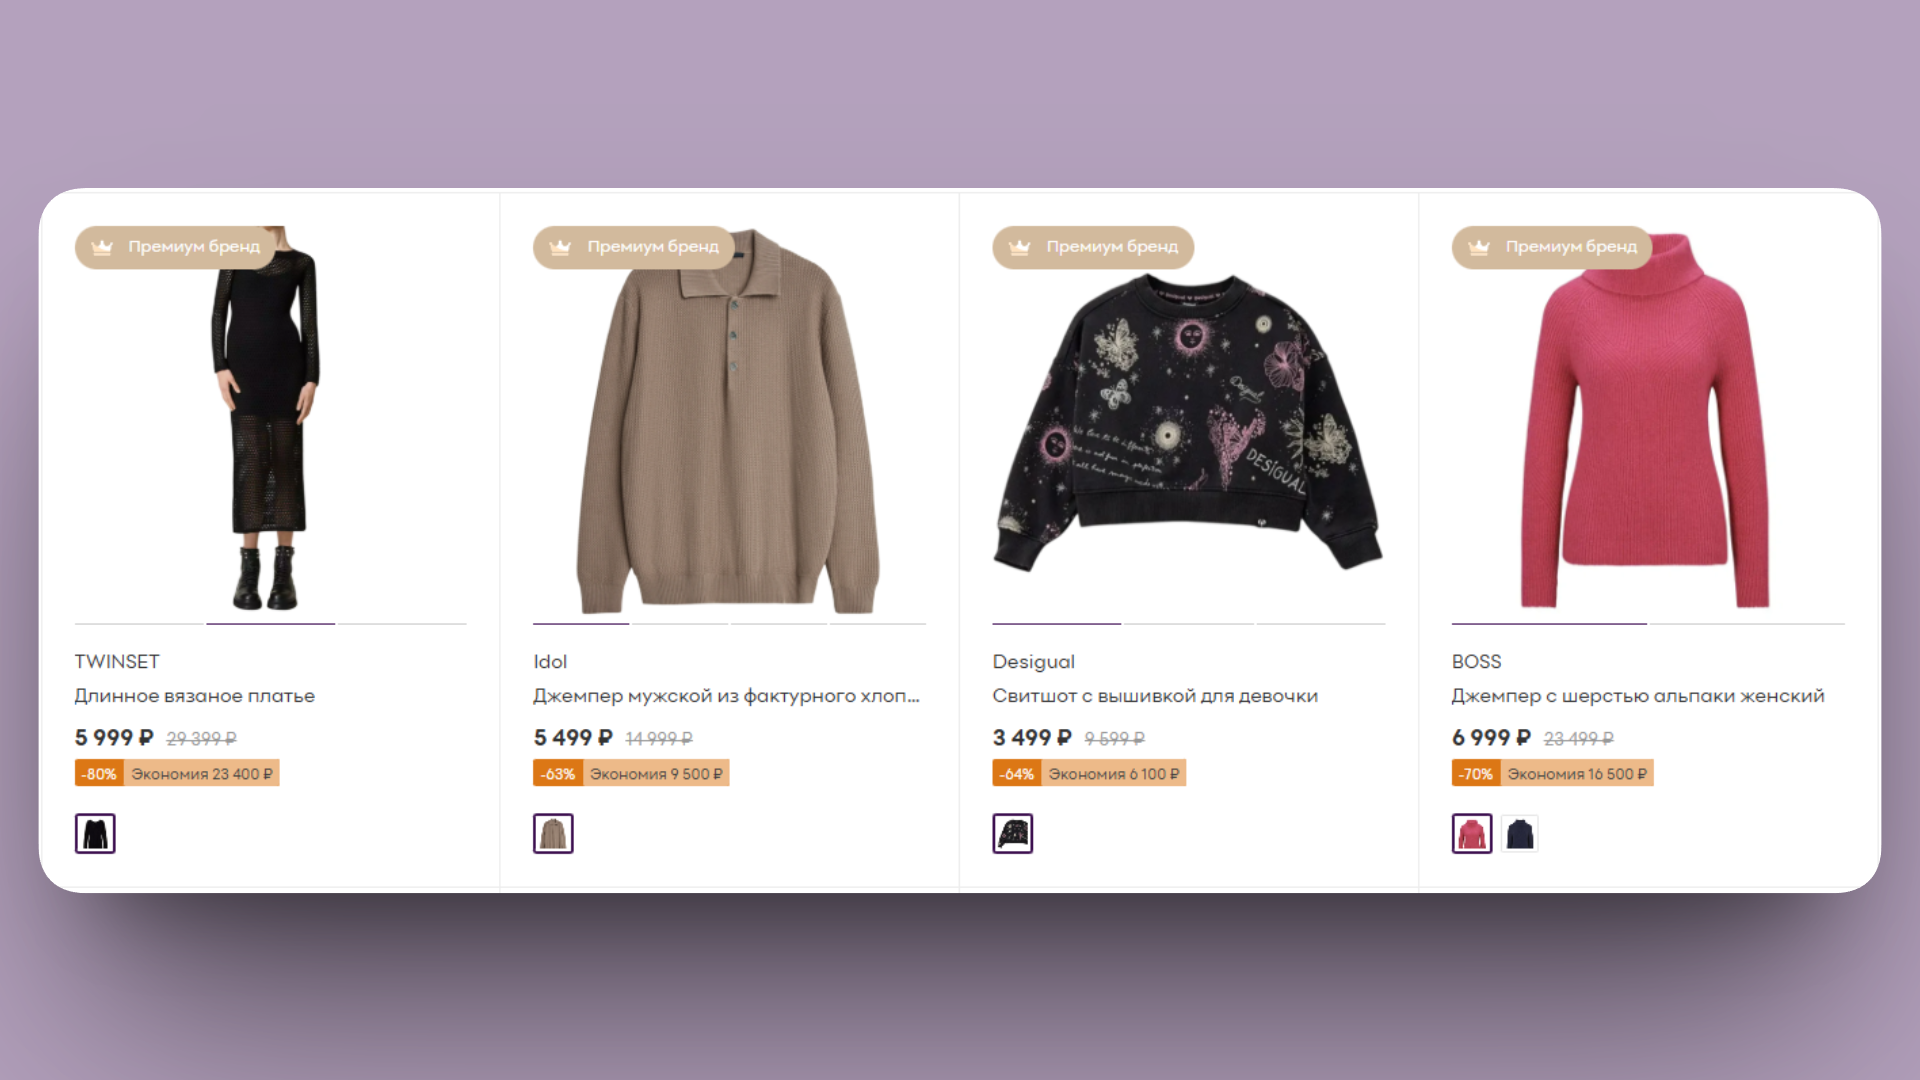Click crown icon on TWINSET premium badge
This screenshot has height=1080, width=1920.
[x=102, y=247]
